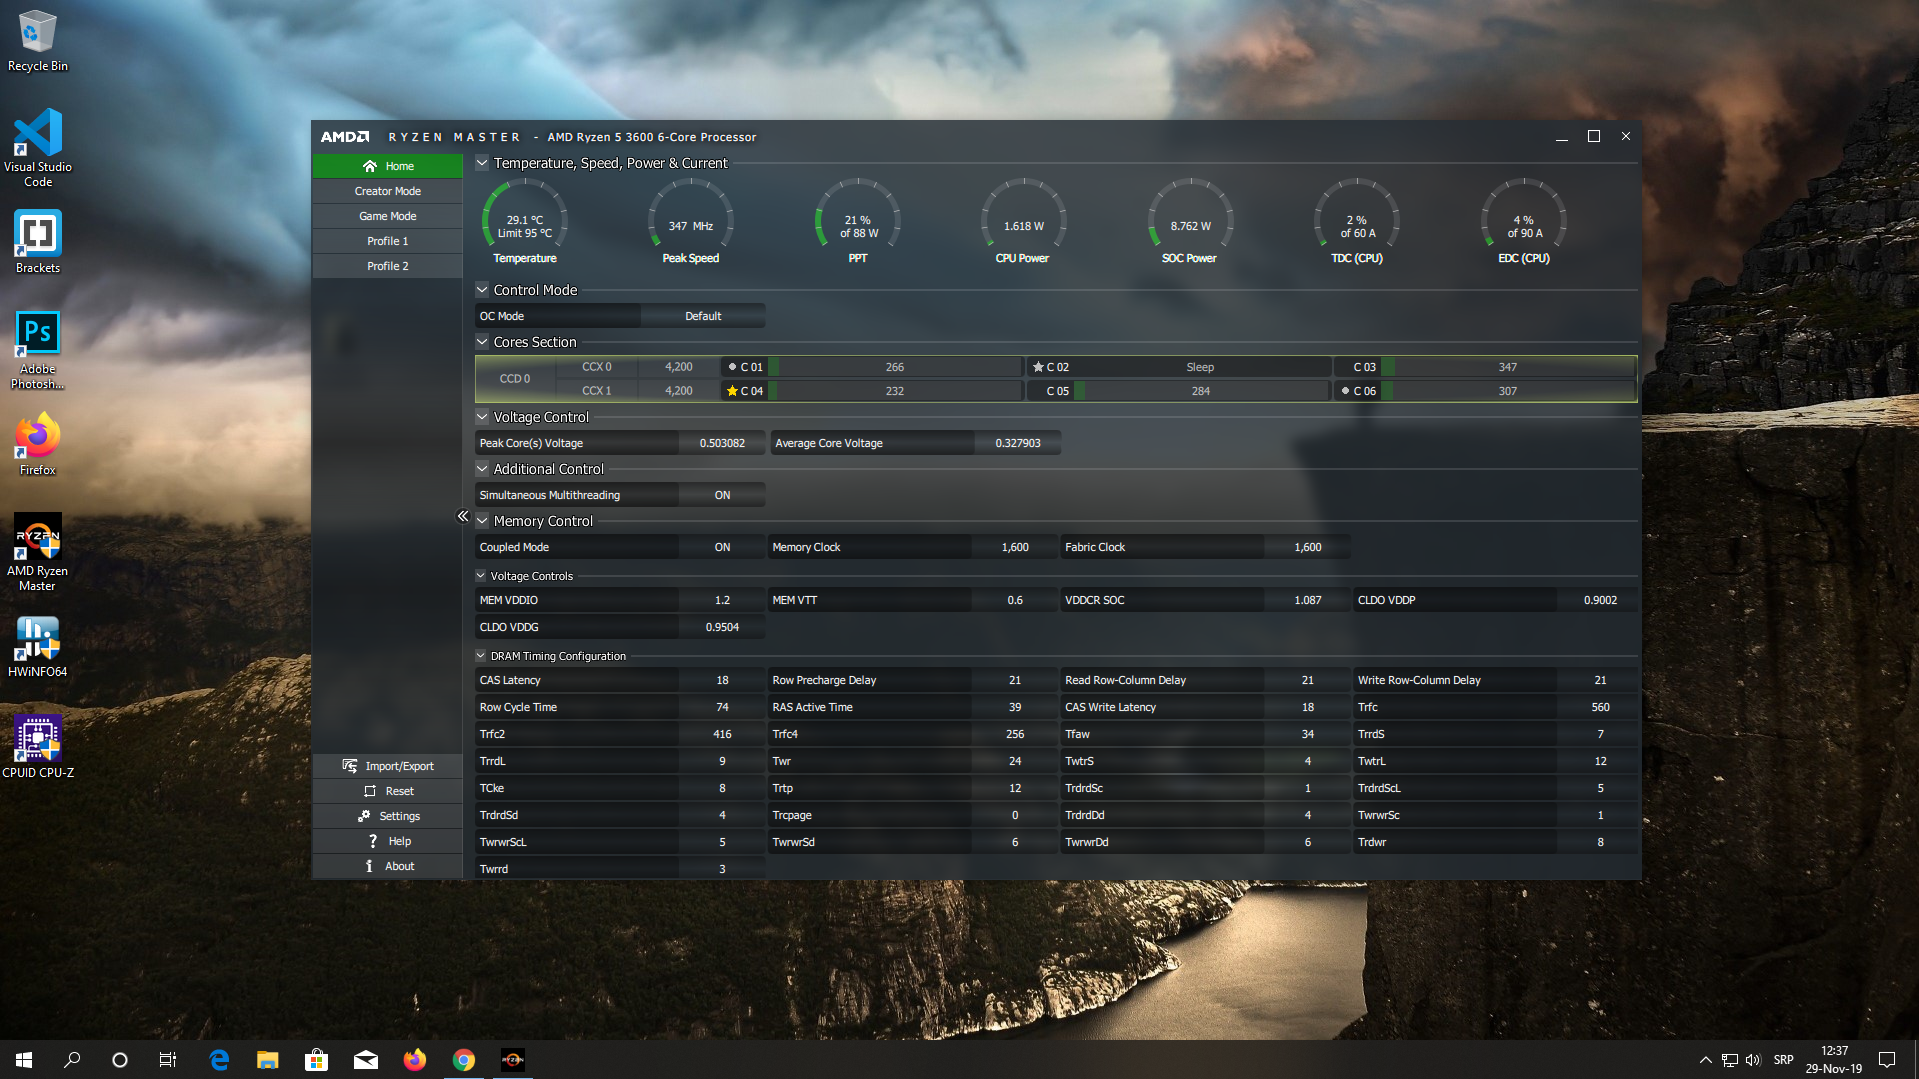Viewport: 1919px width, 1079px height.
Task: Open the Windows Start menu
Action: (x=24, y=1060)
